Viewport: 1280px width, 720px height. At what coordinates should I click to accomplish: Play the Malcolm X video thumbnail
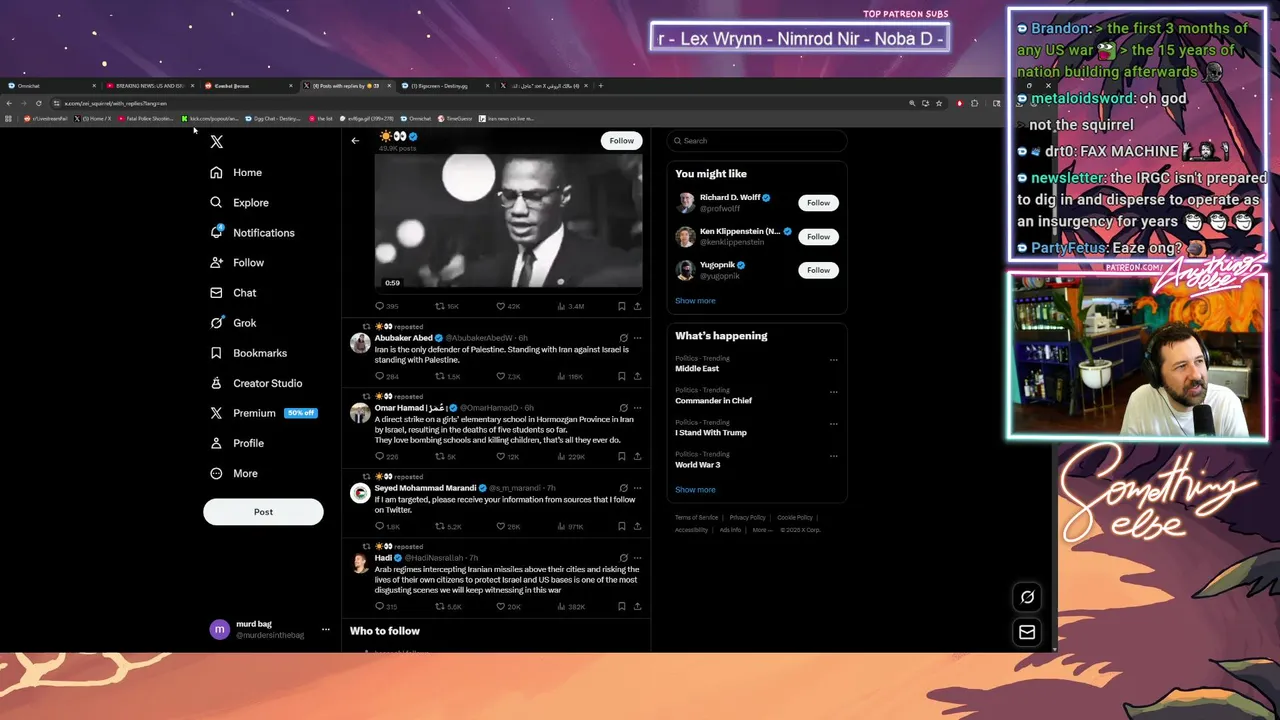pyautogui.click(x=508, y=220)
